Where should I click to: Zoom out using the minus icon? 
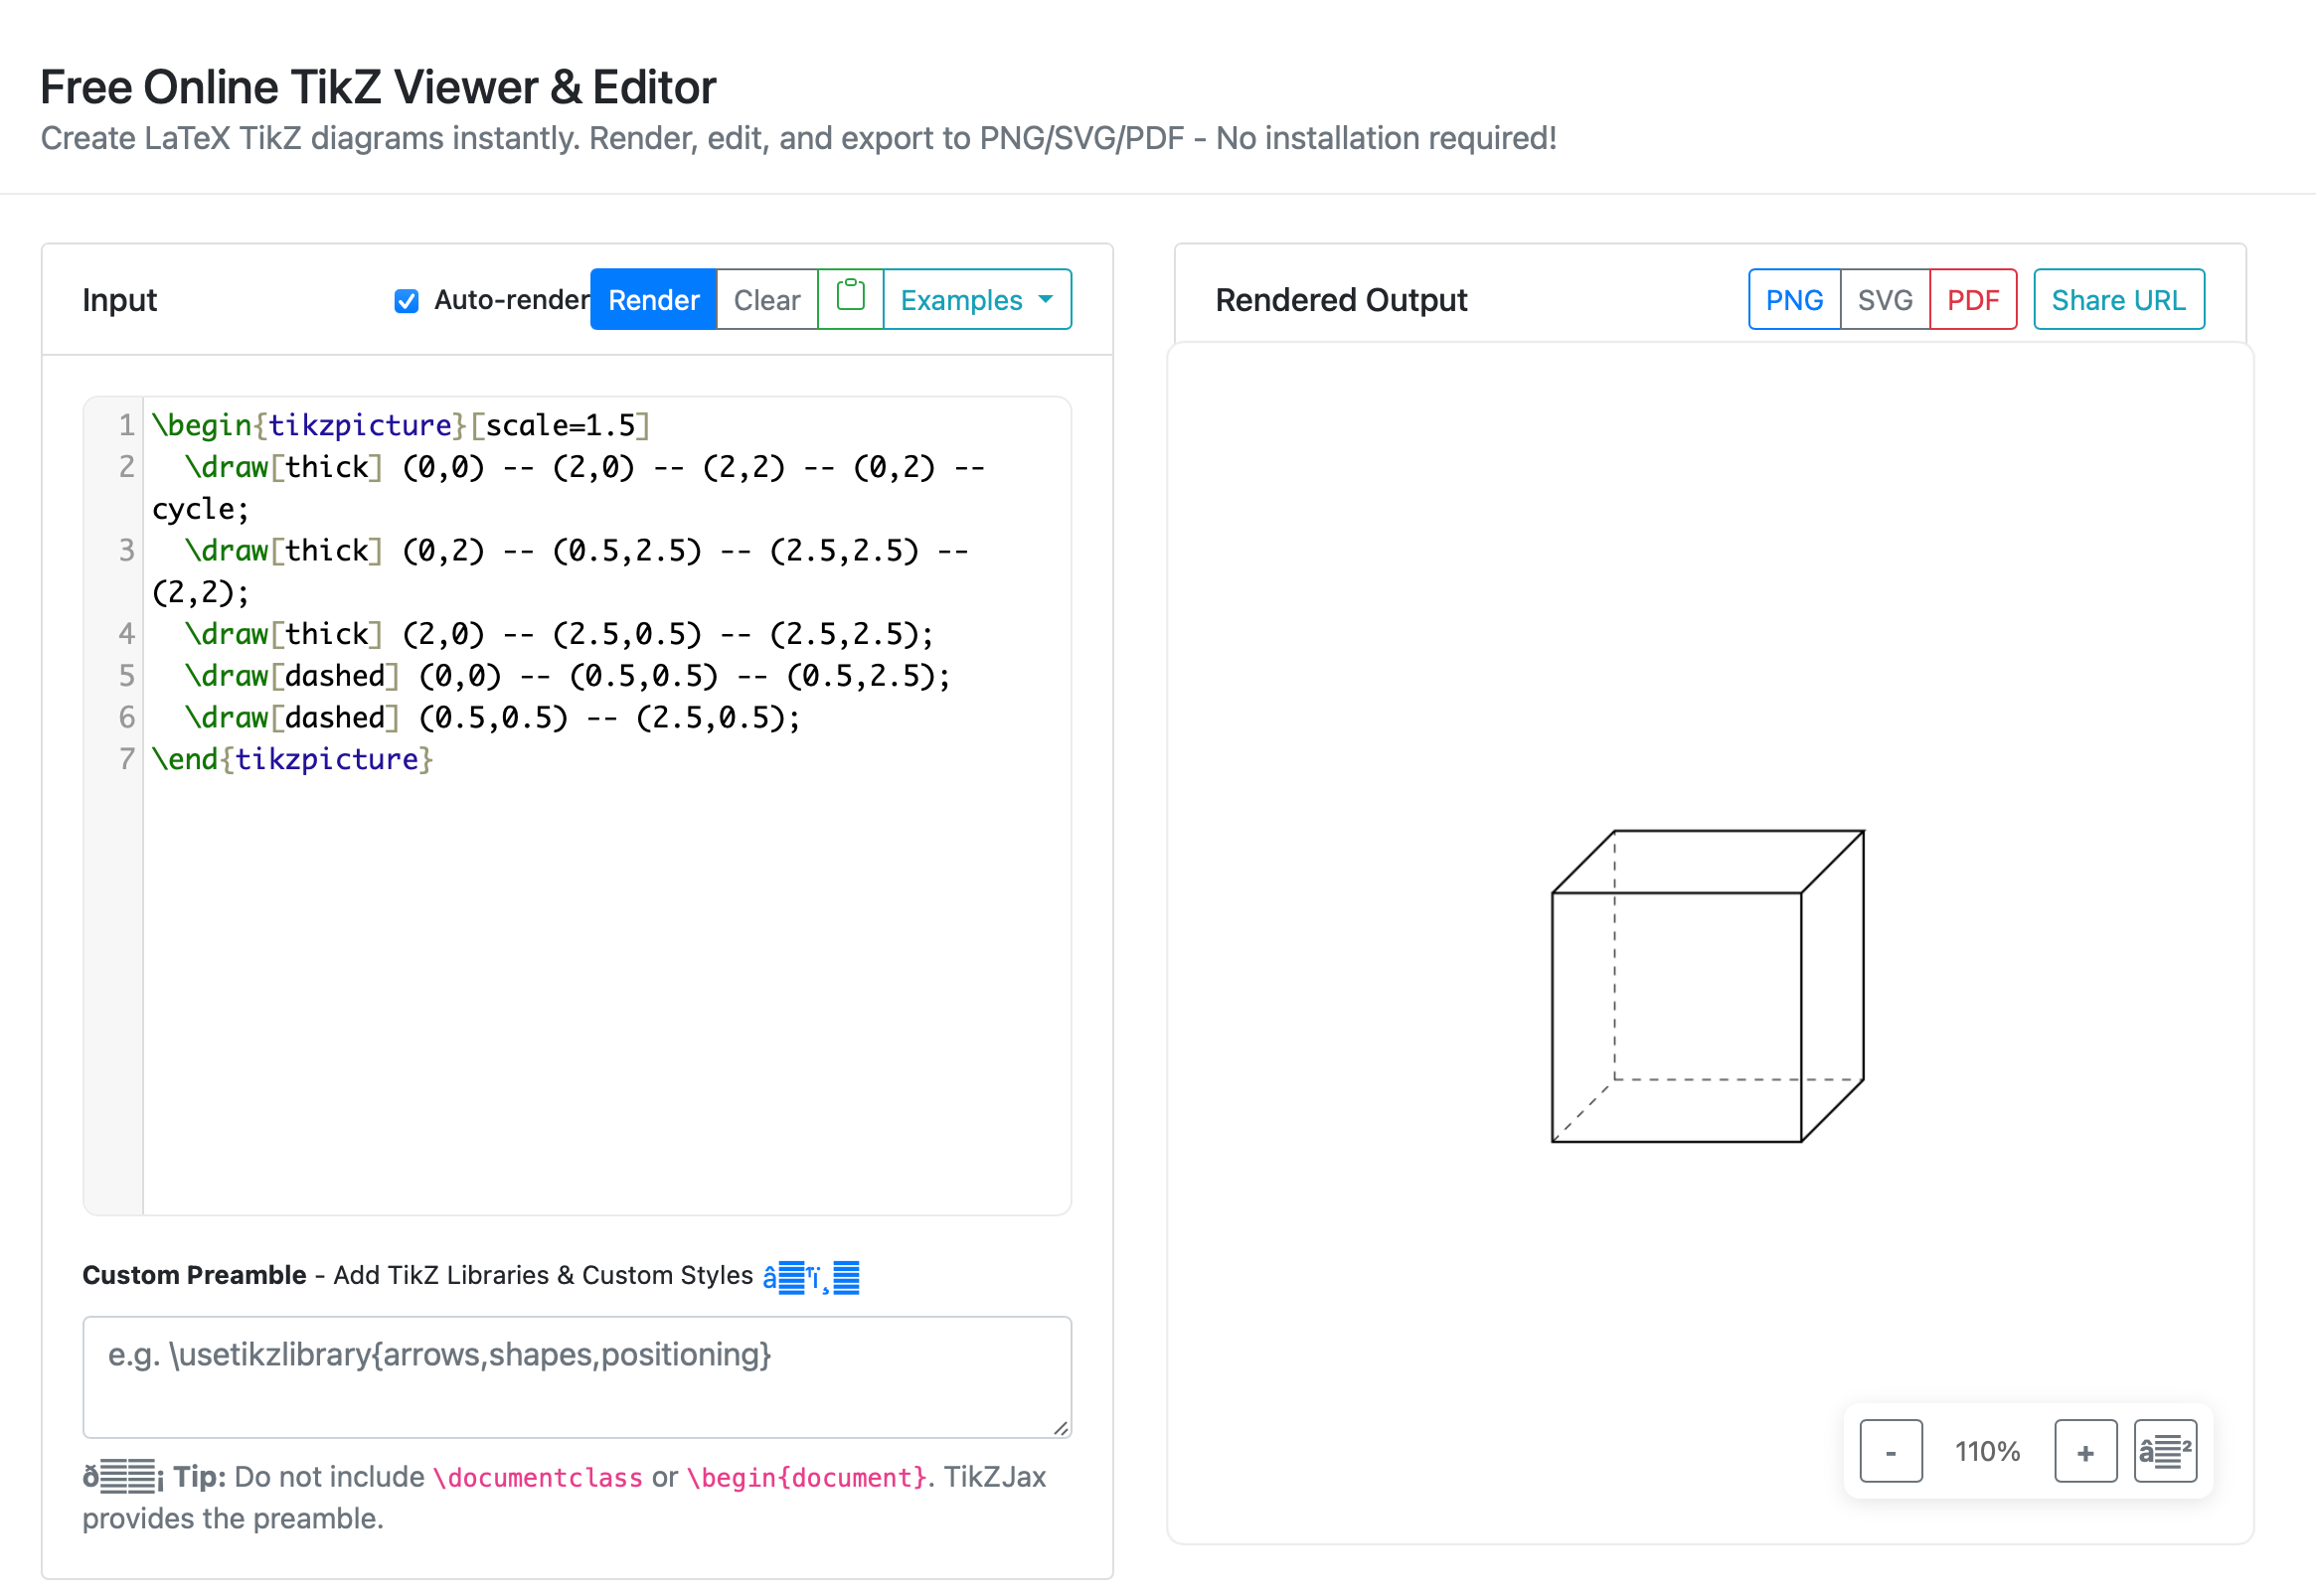click(1889, 1451)
